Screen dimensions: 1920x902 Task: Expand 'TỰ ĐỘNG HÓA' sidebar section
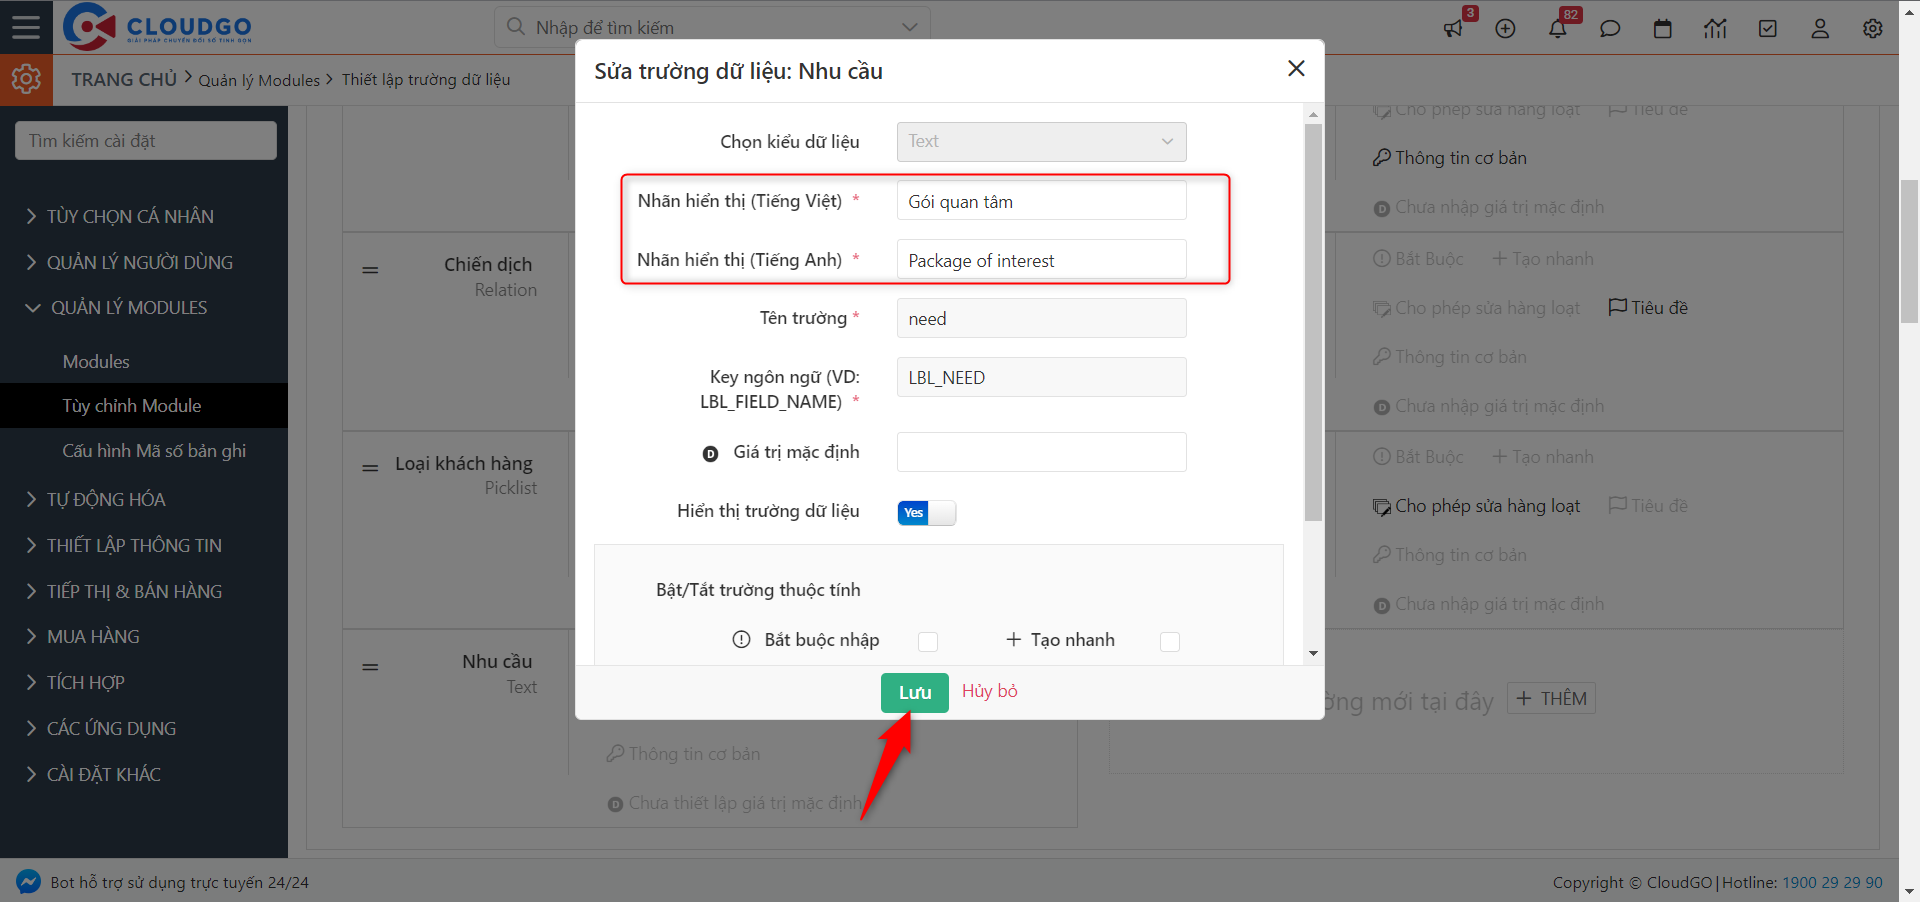(106, 499)
